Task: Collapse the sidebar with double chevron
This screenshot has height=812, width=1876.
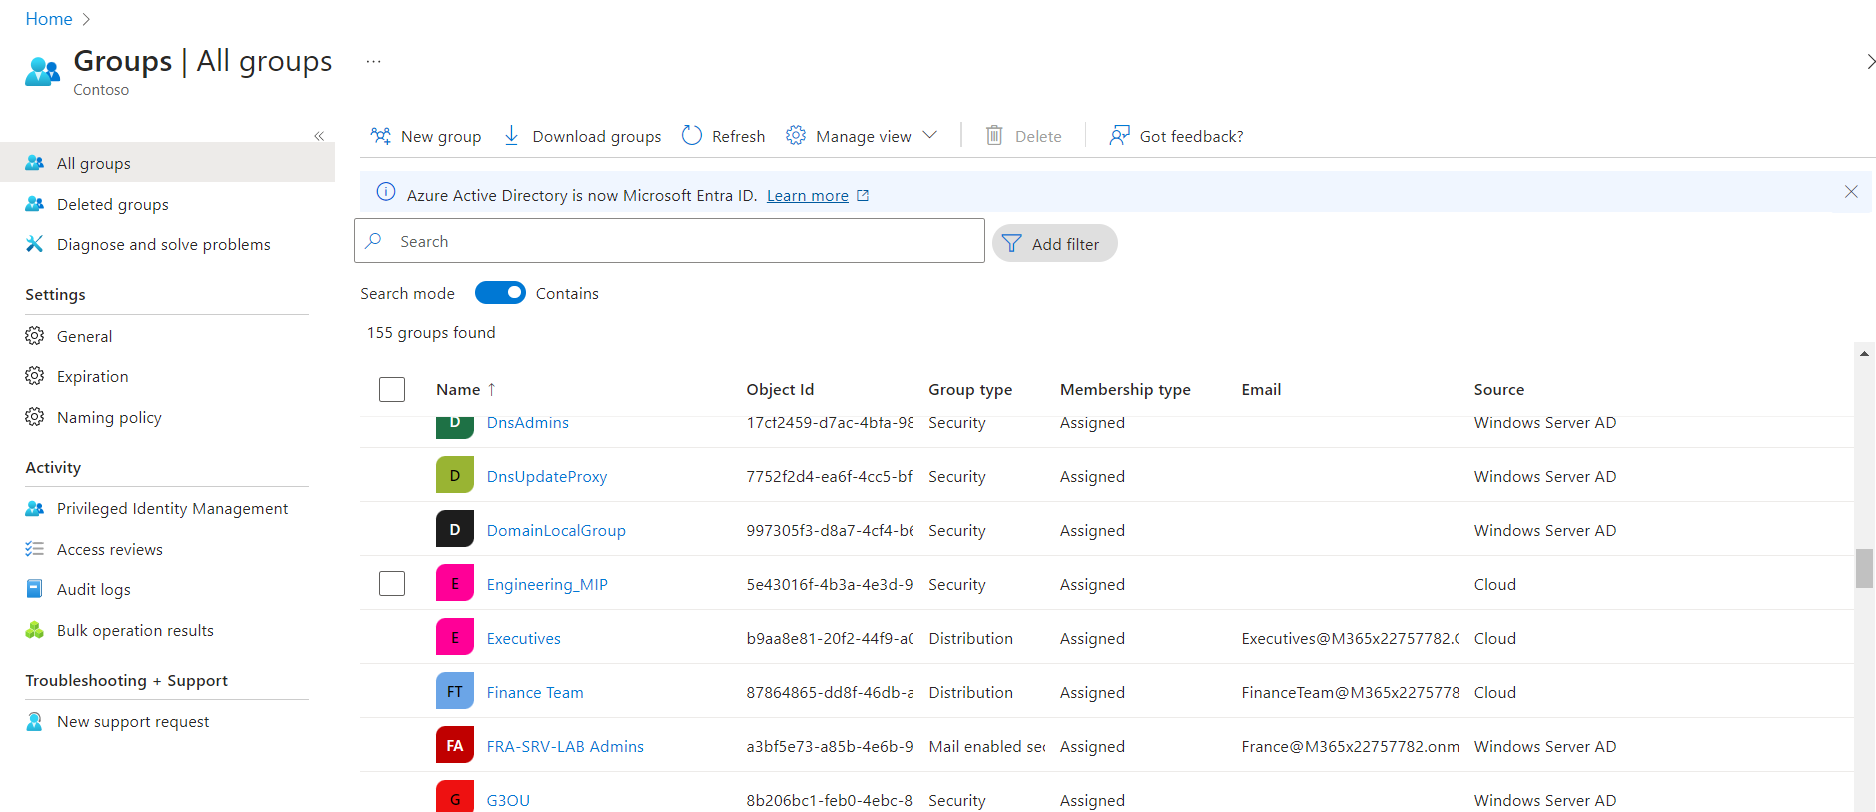Action: point(319,136)
